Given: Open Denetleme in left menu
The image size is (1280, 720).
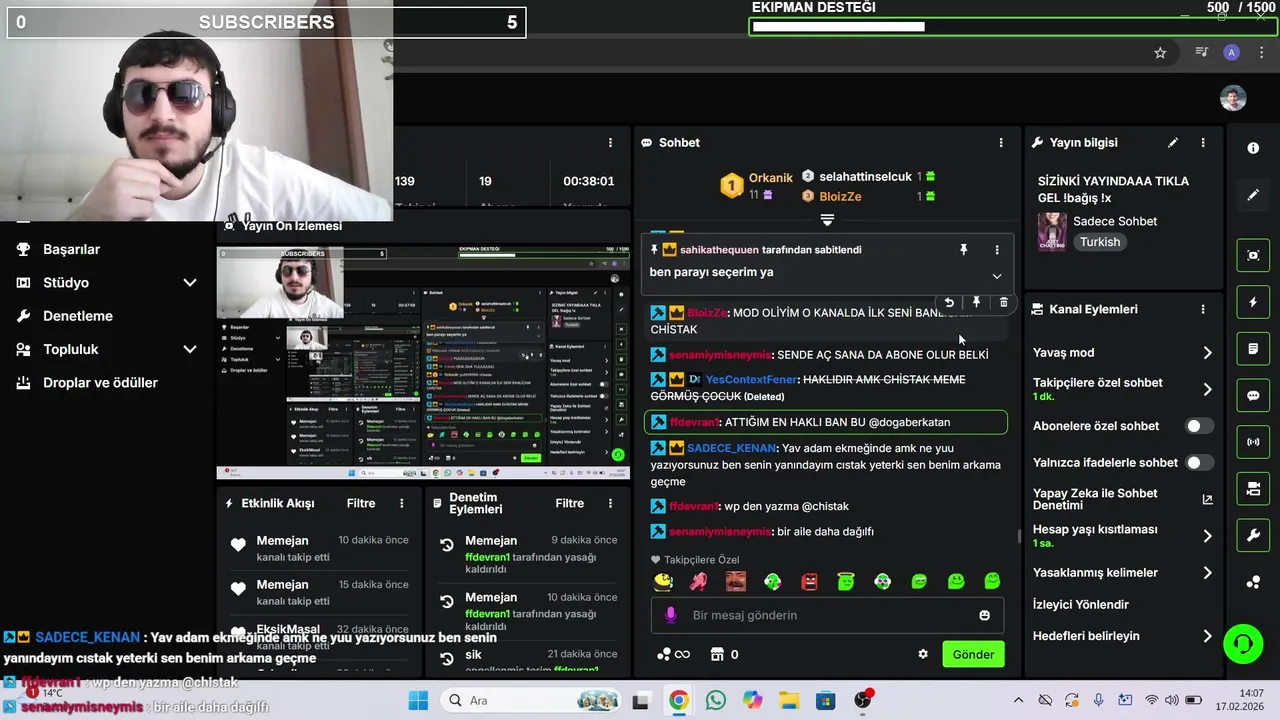Looking at the screenshot, I should click(x=77, y=316).
